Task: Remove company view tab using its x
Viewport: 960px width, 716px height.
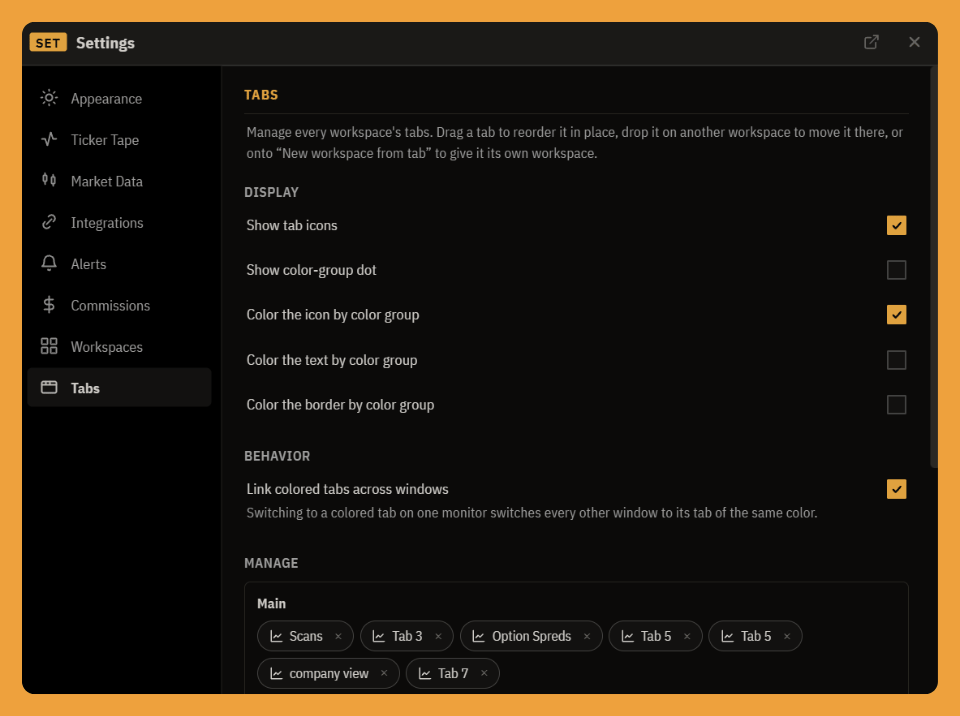Action: pyautogui.click(x=384, y=673)
